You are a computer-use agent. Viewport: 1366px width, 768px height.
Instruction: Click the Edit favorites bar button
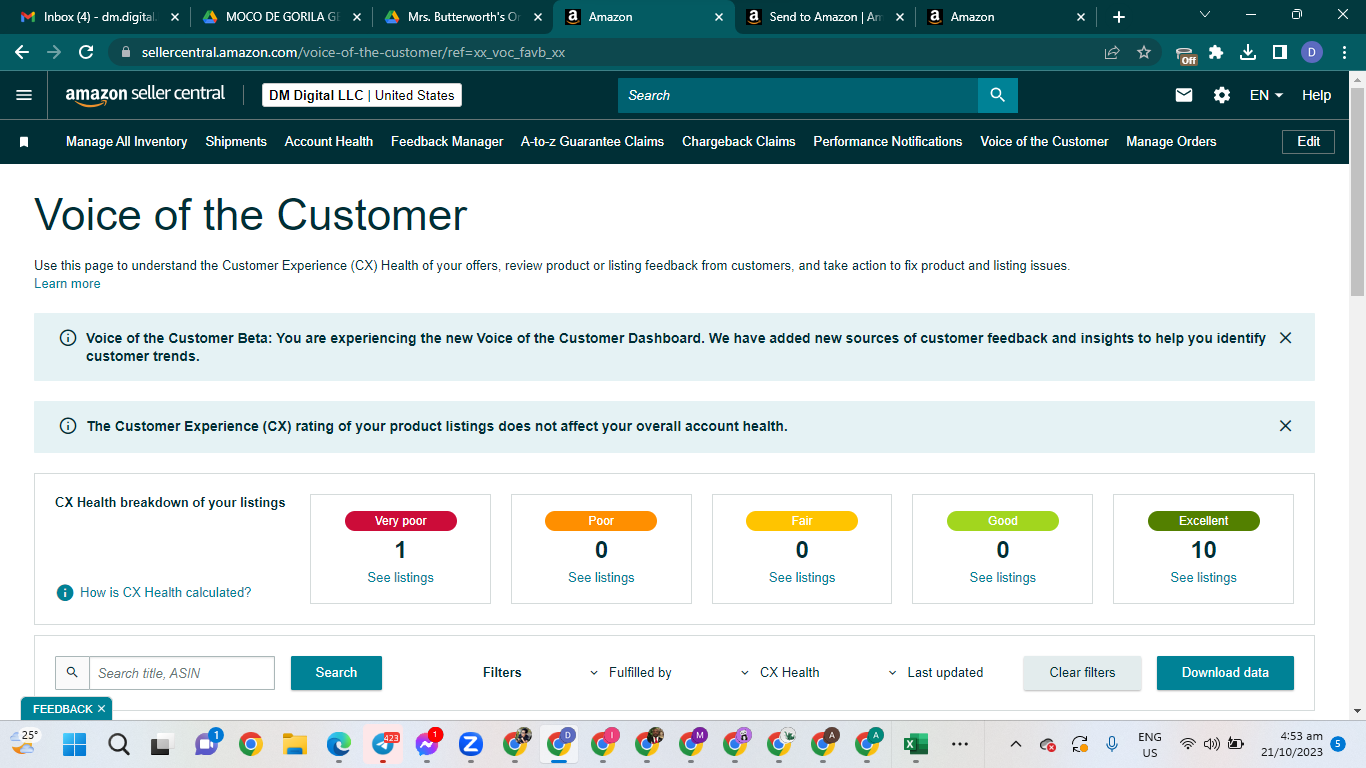1308,142
